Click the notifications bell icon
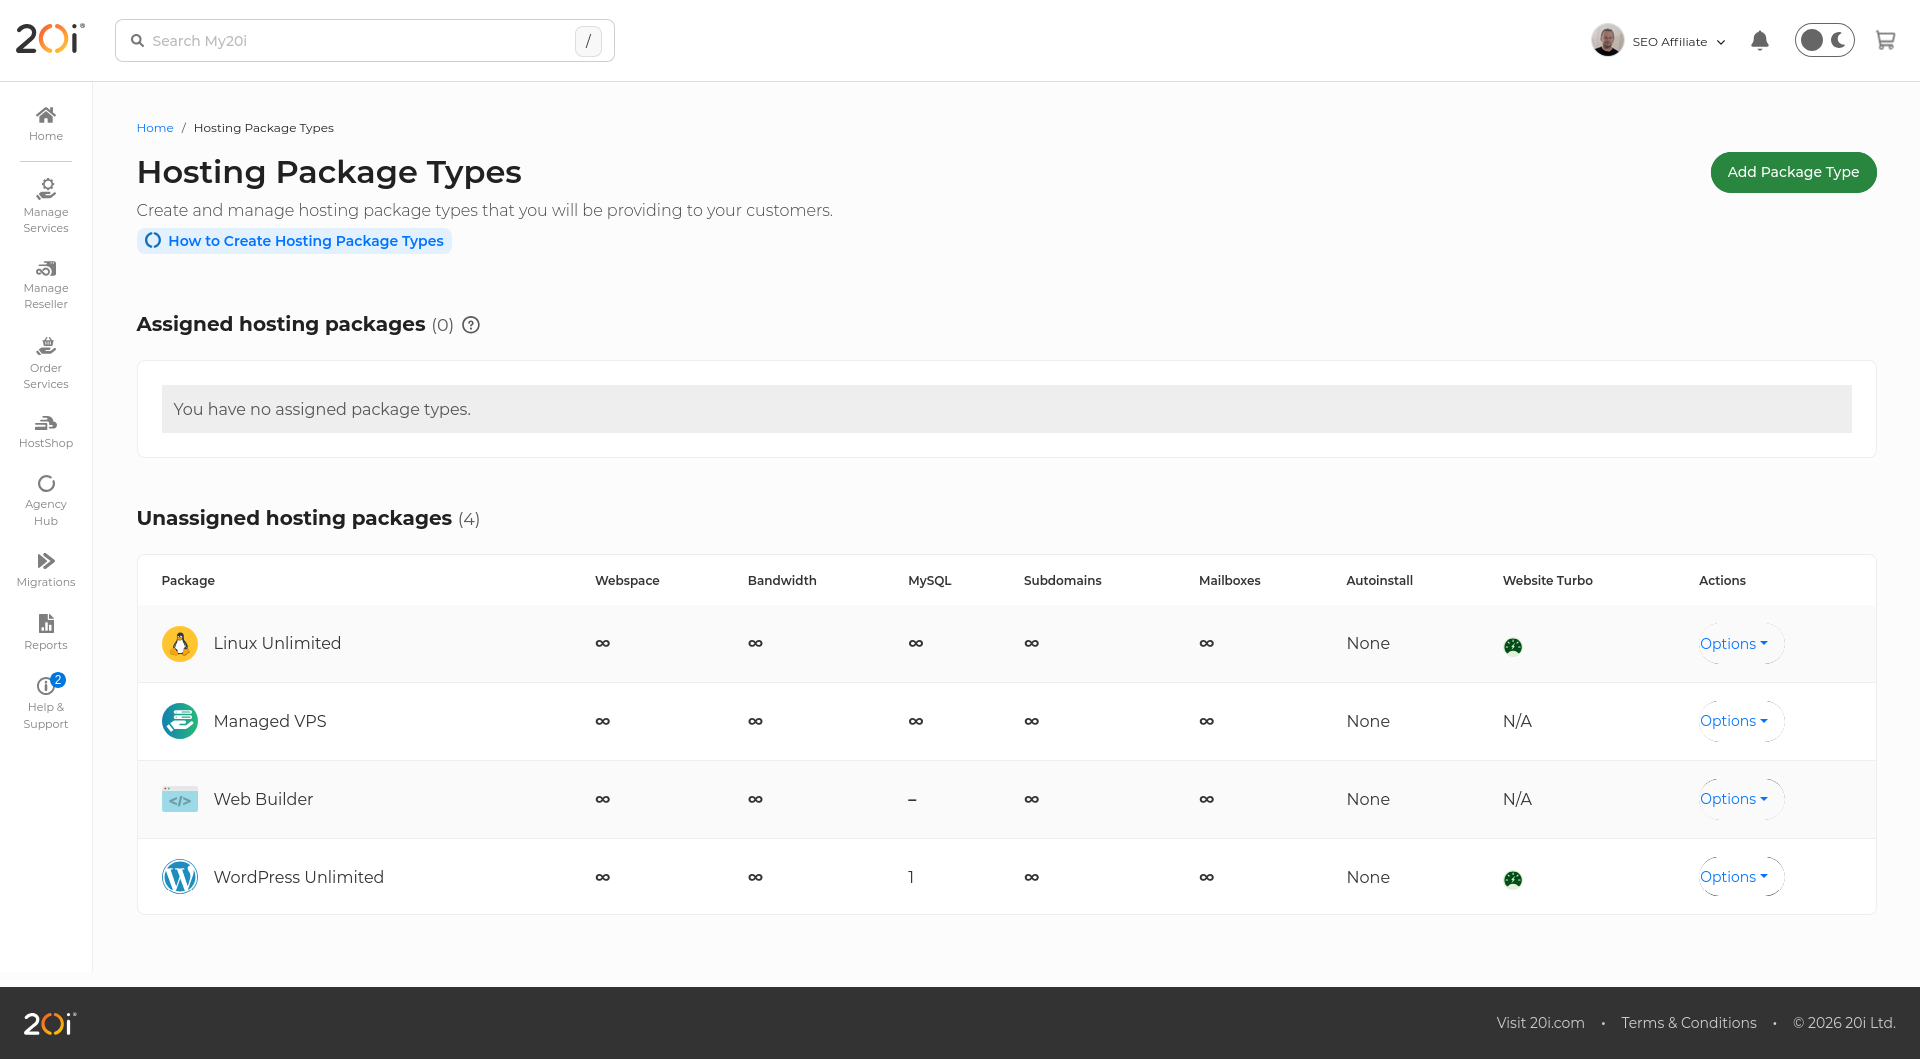The image size is (1920, 1060). (1760, 41)
